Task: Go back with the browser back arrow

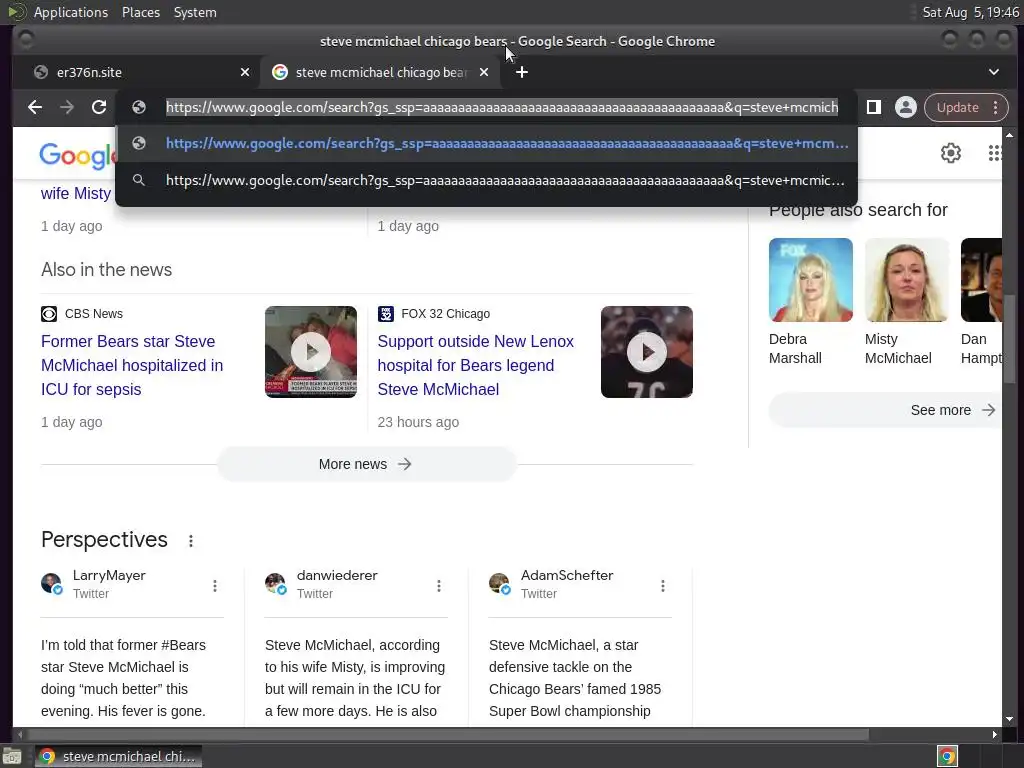Action: [35, 107]
